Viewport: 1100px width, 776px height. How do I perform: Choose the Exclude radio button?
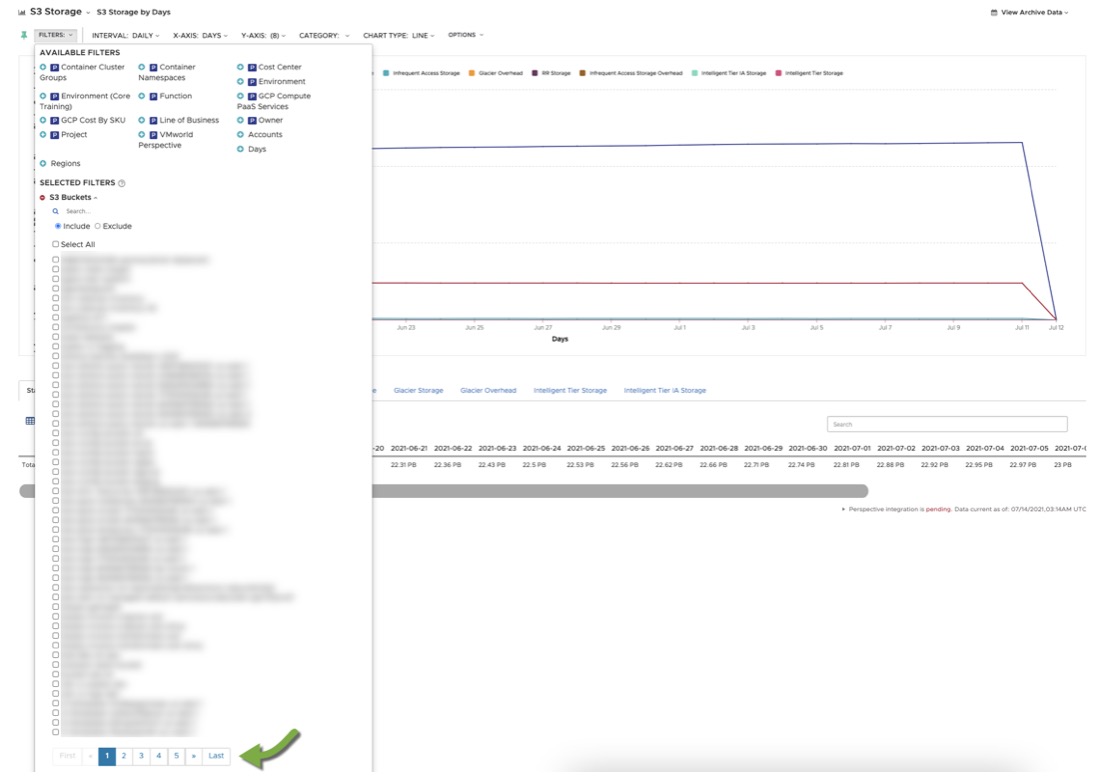coord(97,226)
